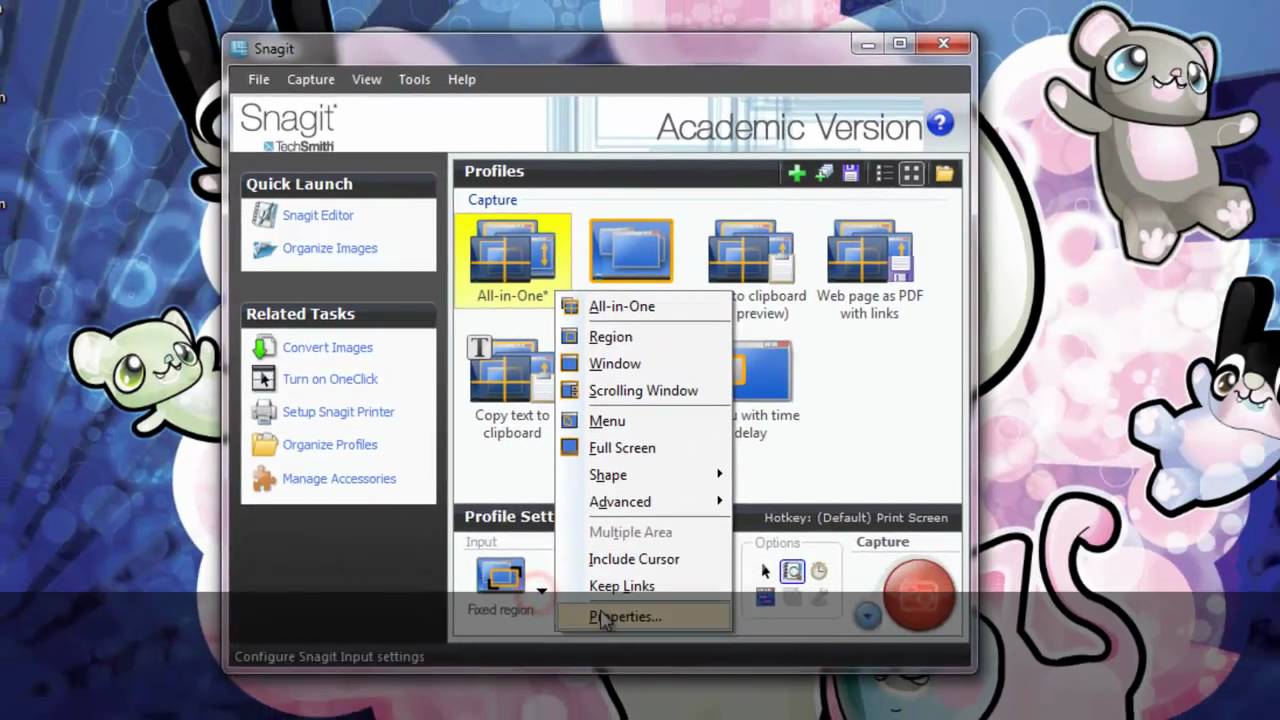Click the Organize Images icon
Viewport: 1280px width, 720px height.
pyautogui.click(x=264, y=248)
